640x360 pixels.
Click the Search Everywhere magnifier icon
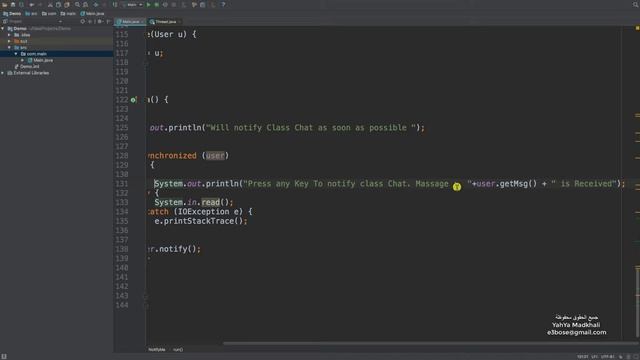tap(636, 4)
